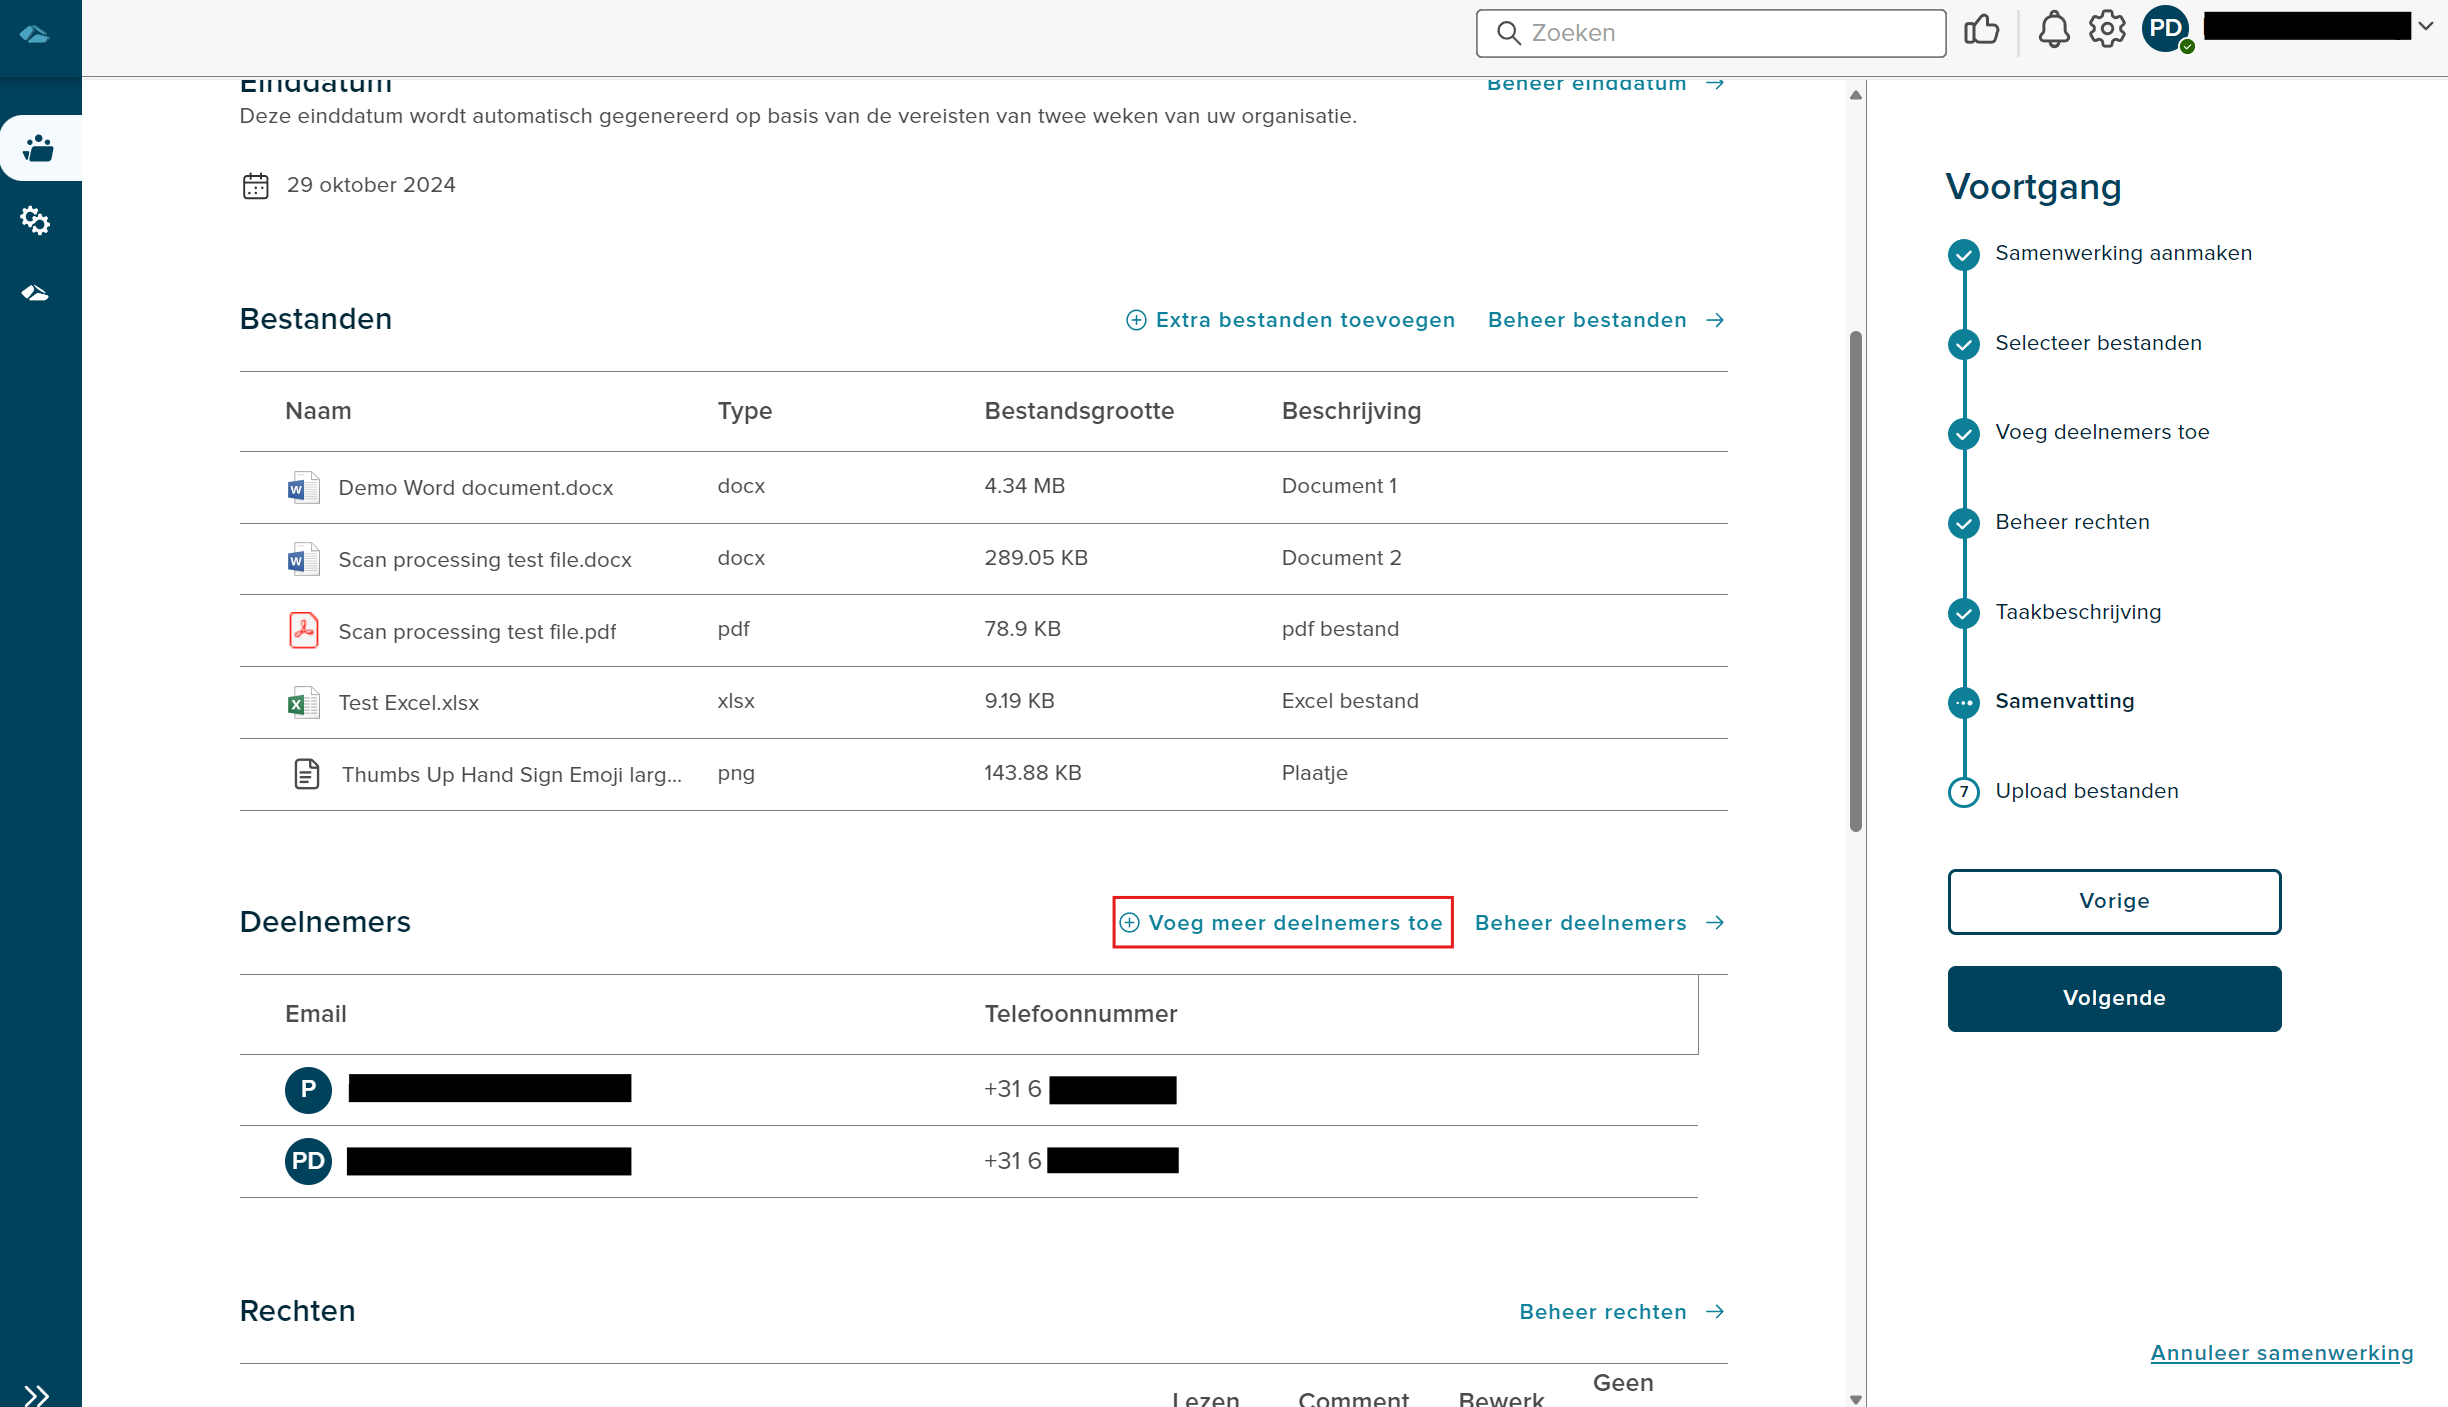The image size is (2448, 1407).
Task: Select Scan processing test file.pdf name
Action: click(477, 632)
